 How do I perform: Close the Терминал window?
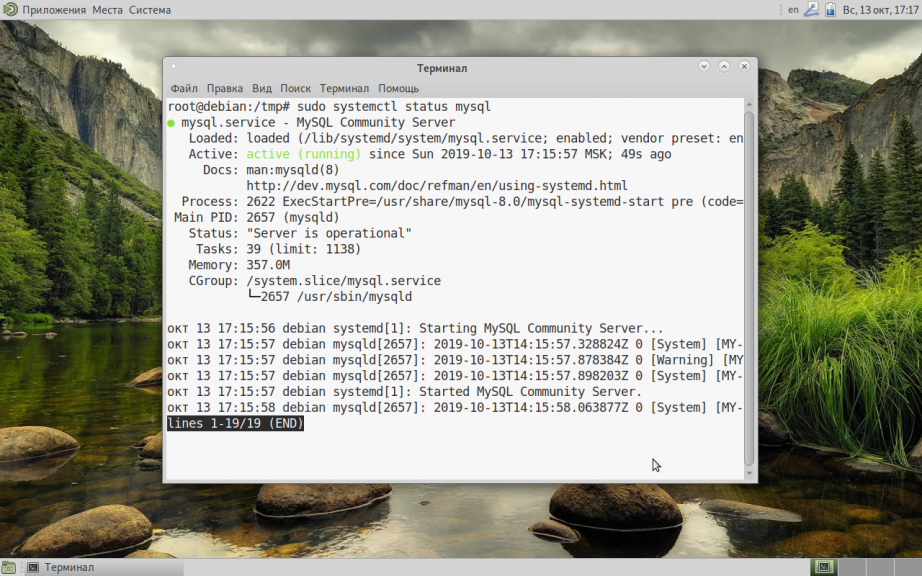[744, 67]
